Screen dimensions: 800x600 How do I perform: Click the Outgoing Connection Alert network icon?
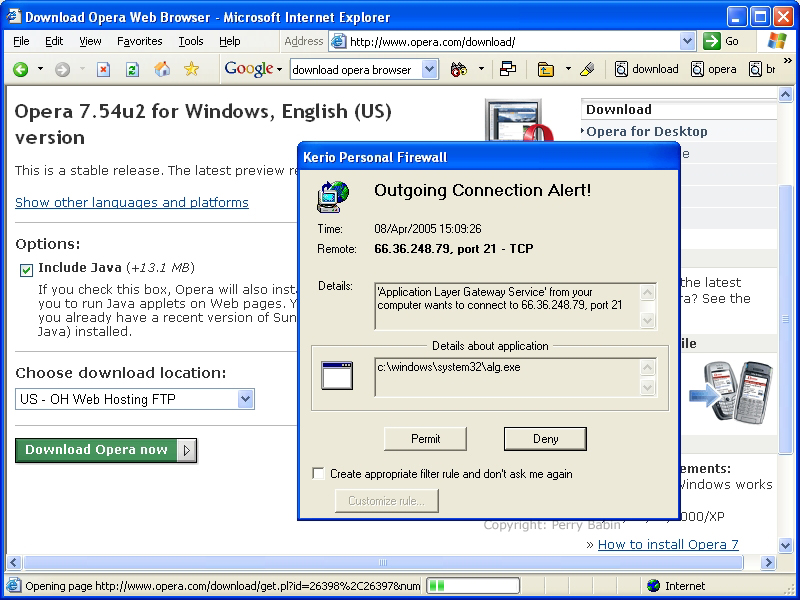[x=333, y=196]
